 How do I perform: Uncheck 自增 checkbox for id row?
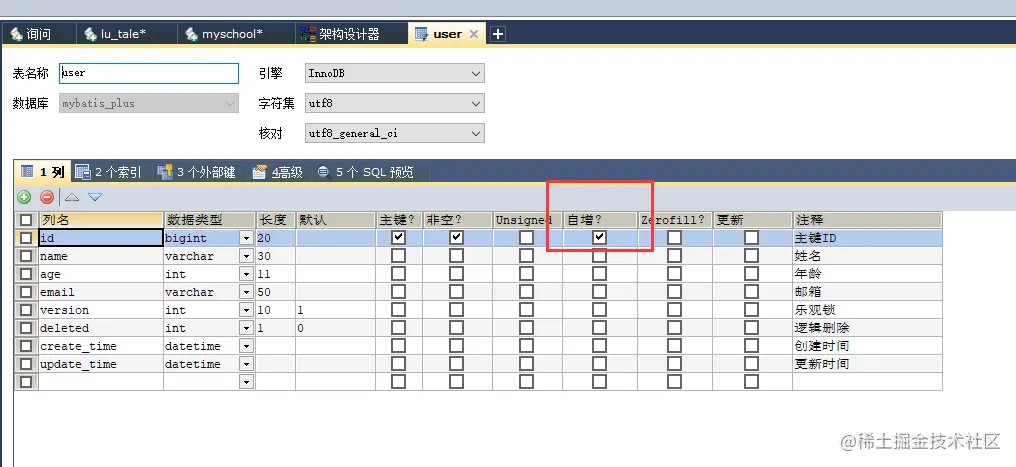click(x=599, y=238)
